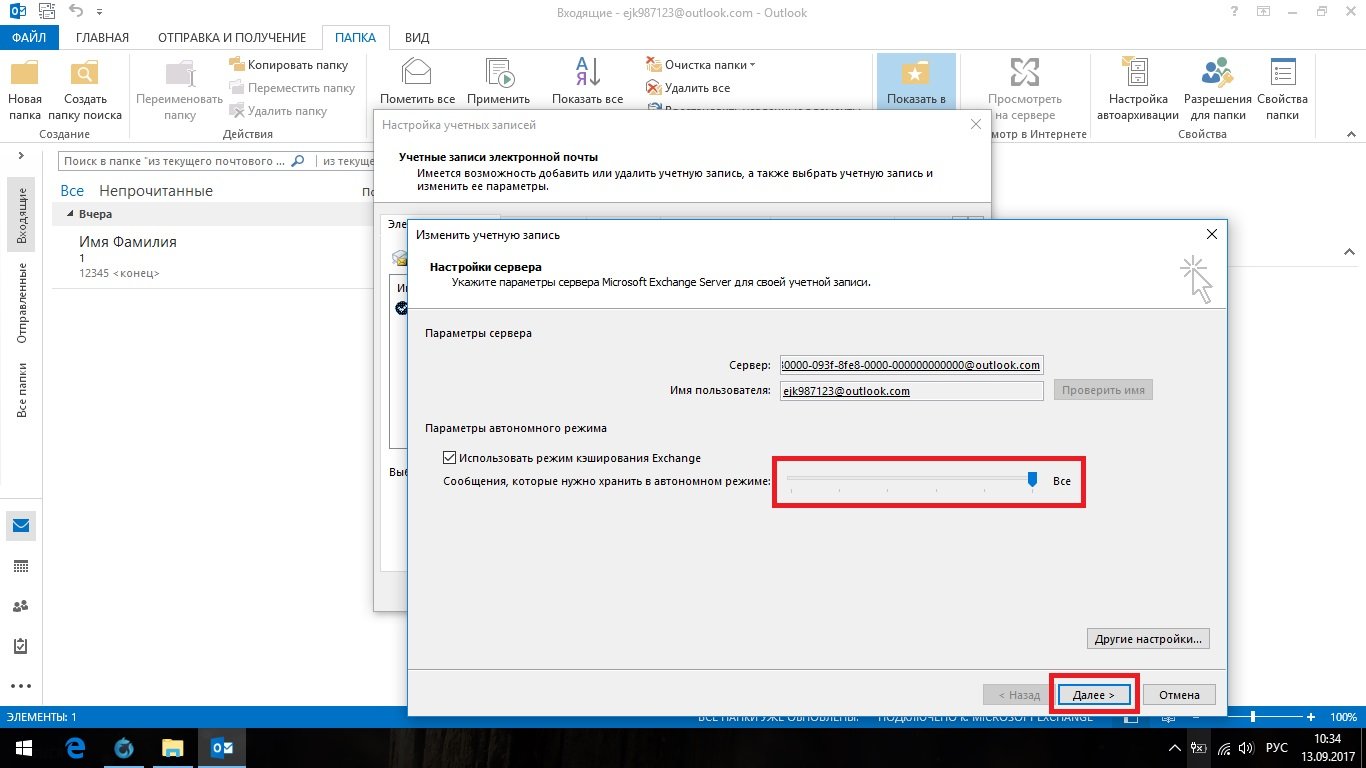Open more navigation options ellipsis
The image size is (1366, 768).
(x=21, y=686)
